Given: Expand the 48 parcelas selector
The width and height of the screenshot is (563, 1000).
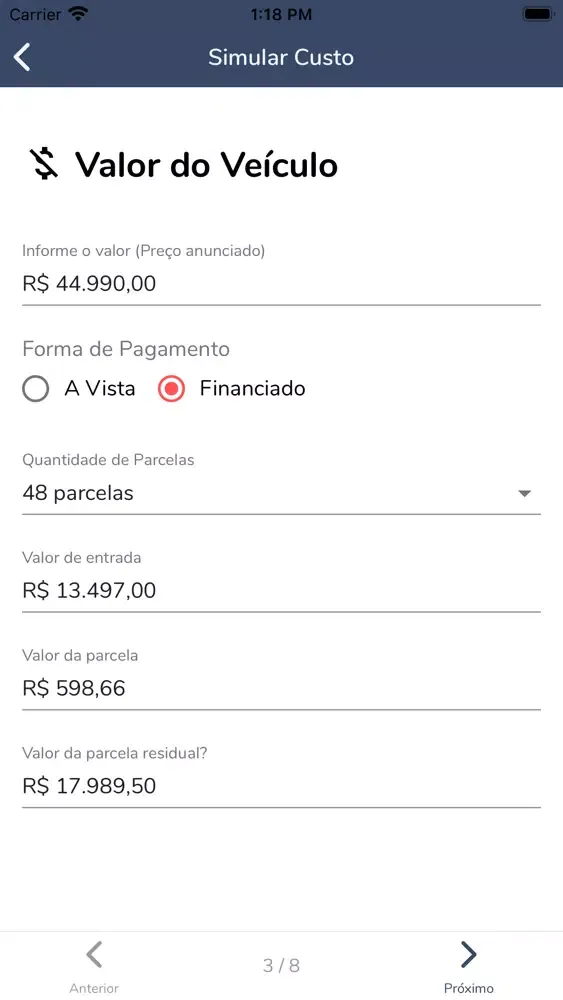Looking at the screenshot, I should pos(281,493).
